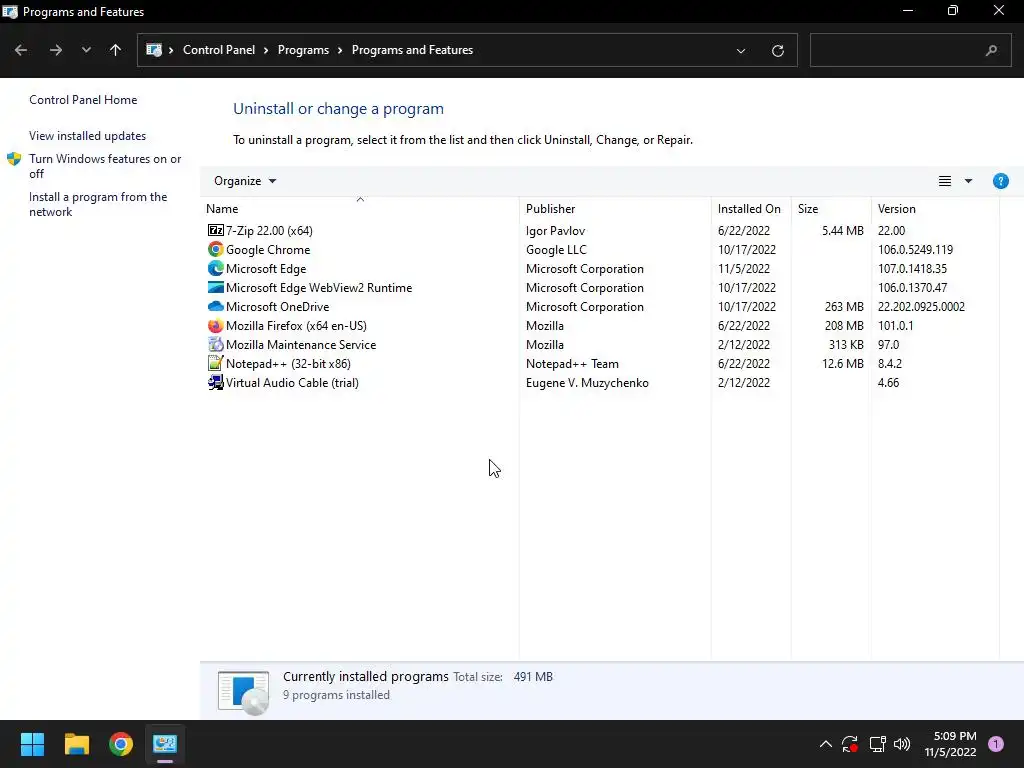Click the search magnifier icon
The image size is (1024, 768).
coord(991,50)
